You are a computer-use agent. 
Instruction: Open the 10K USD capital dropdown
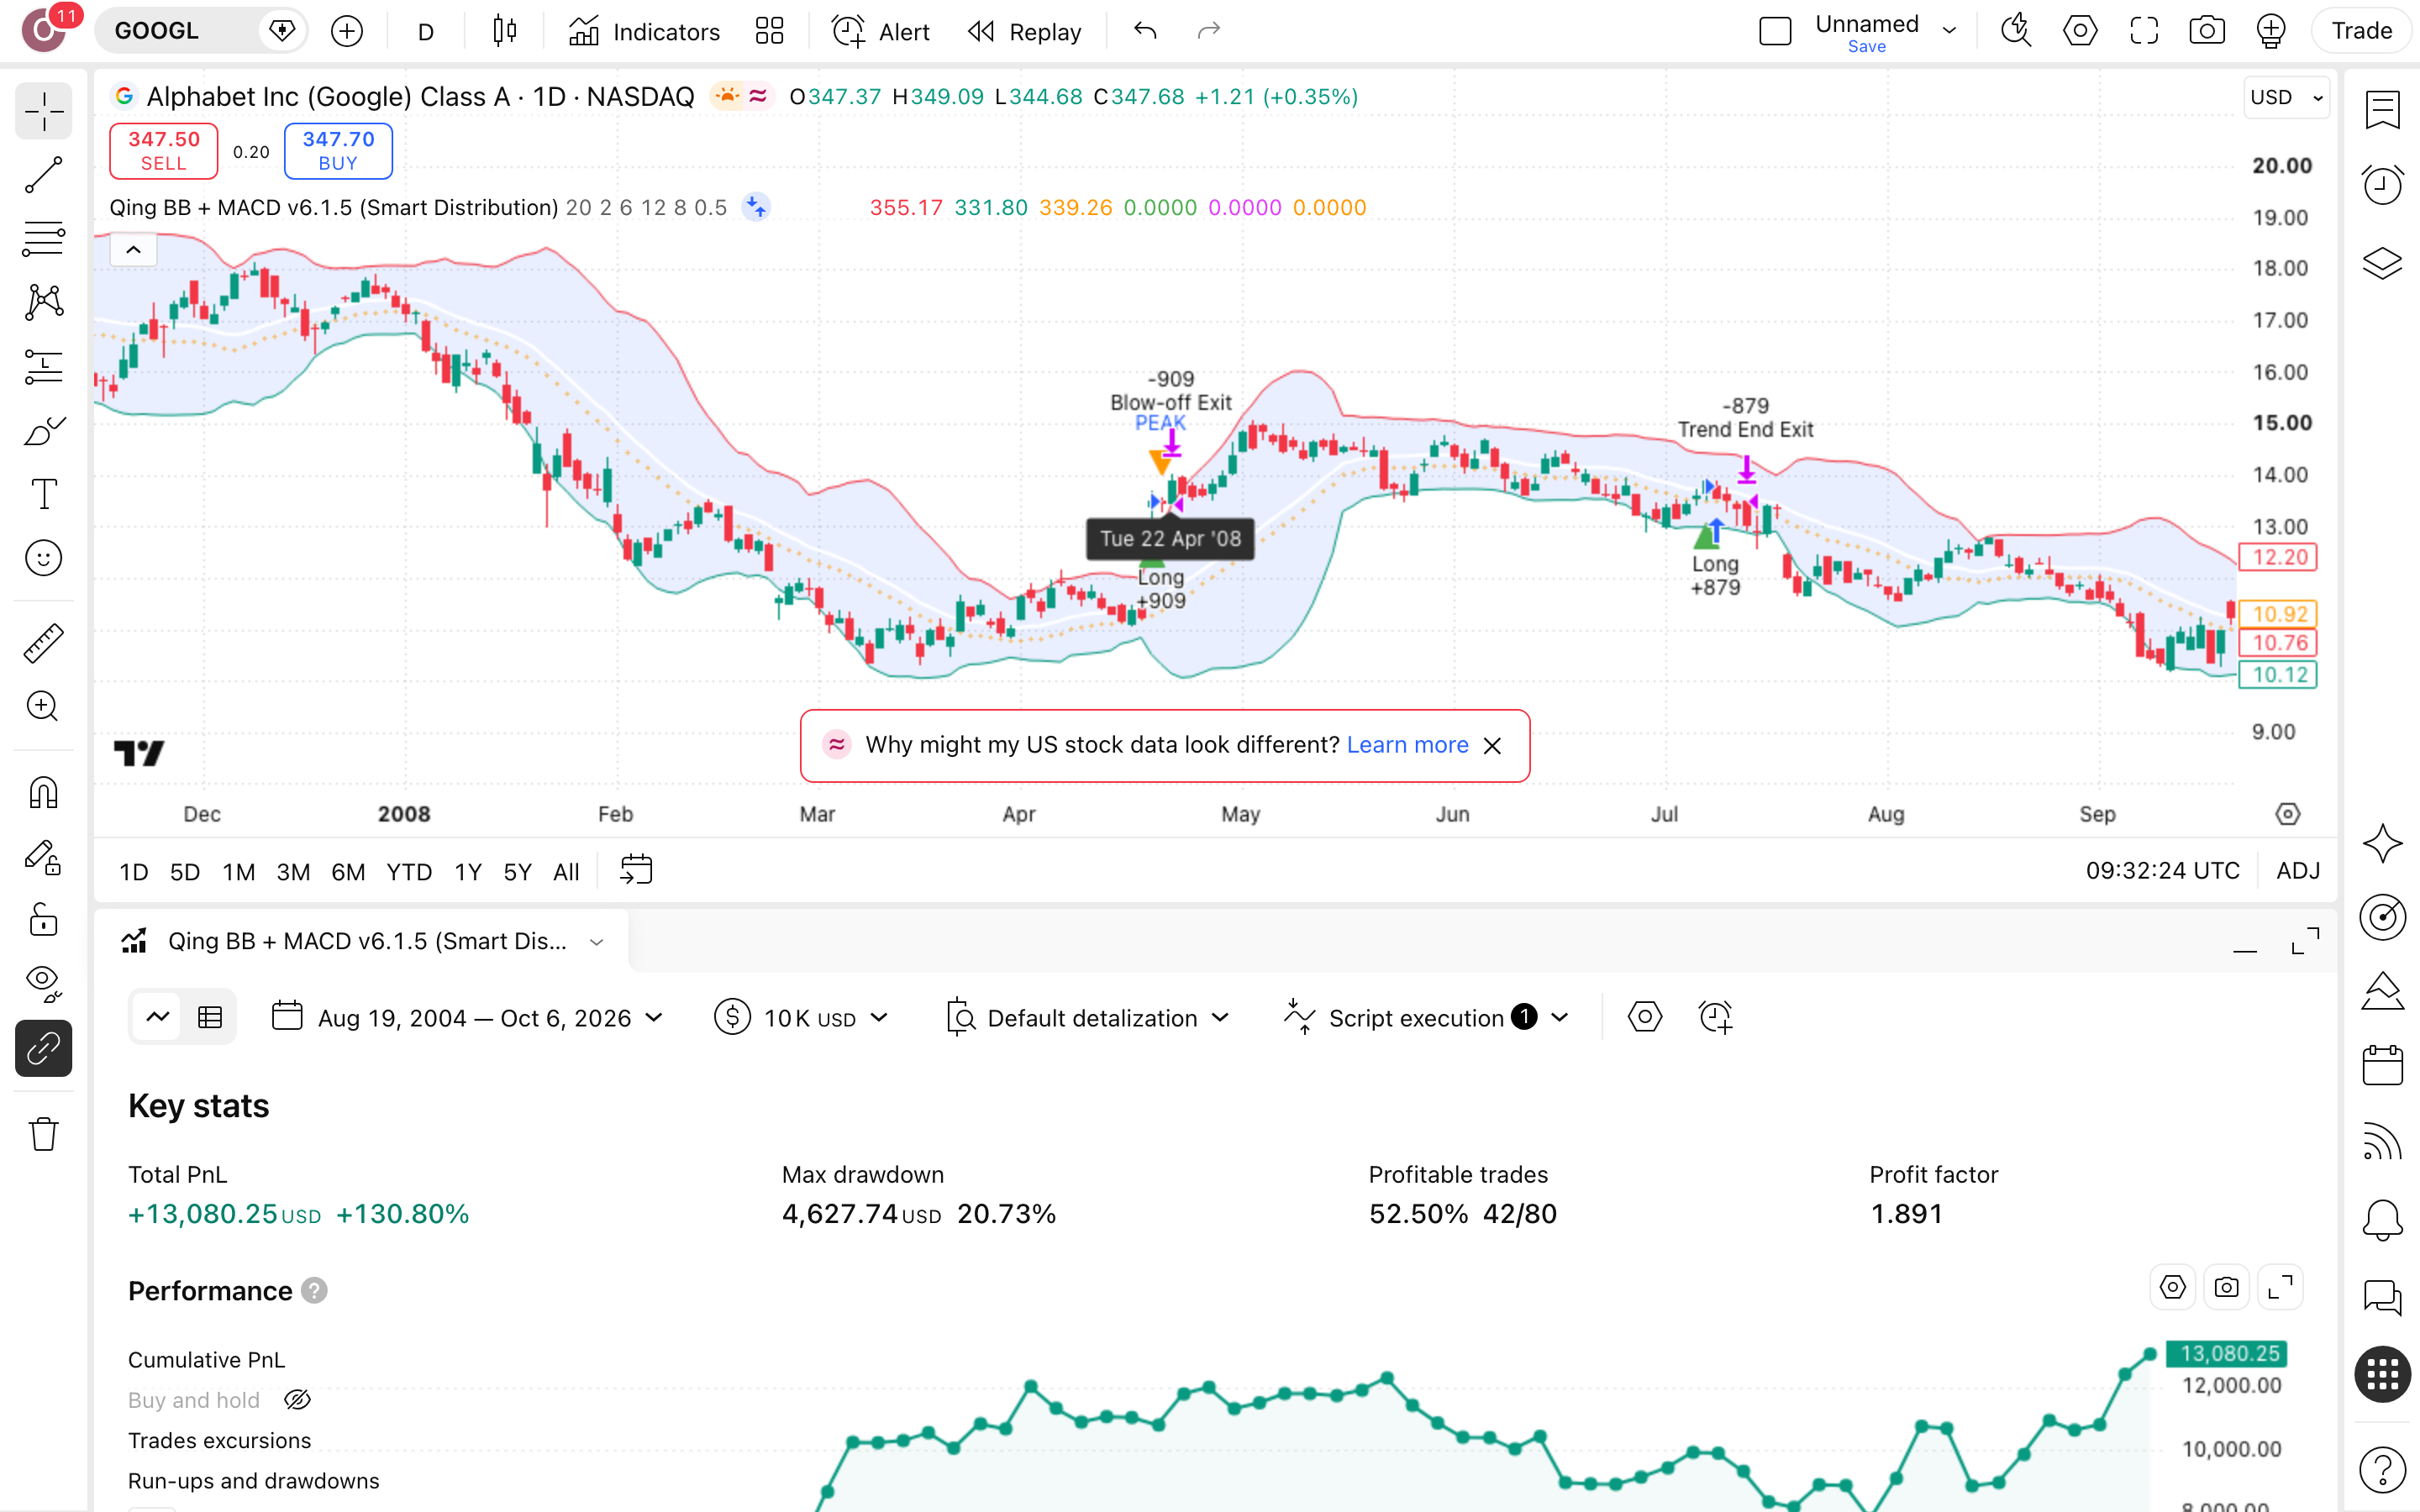tap(801, 1018)
